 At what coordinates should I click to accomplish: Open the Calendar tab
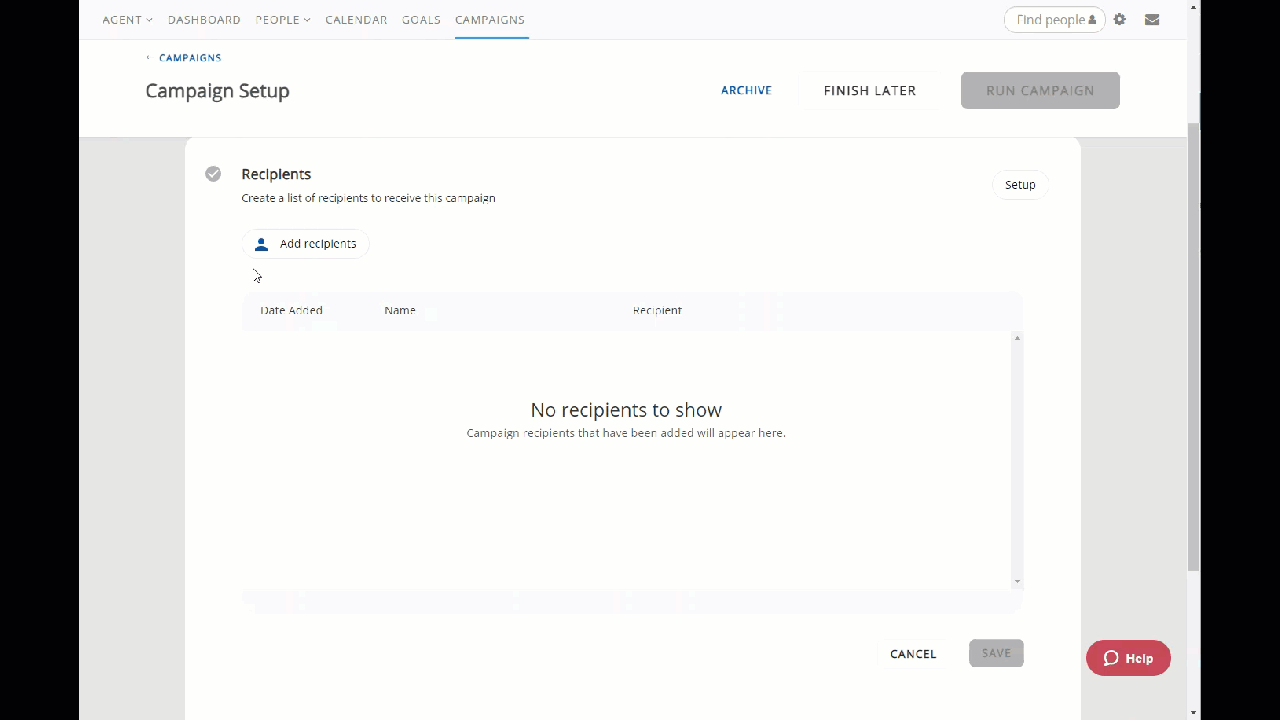tap(356, 20)
